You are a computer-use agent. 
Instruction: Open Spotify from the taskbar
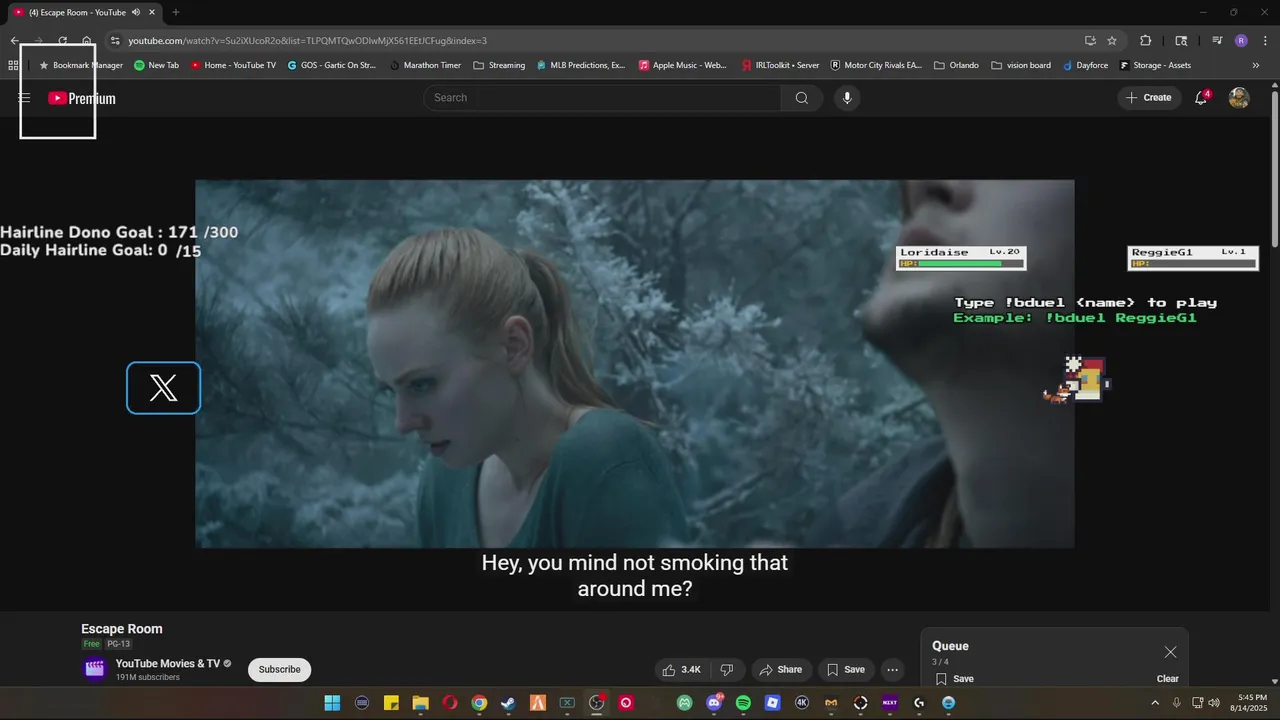(x=743, y=703)
